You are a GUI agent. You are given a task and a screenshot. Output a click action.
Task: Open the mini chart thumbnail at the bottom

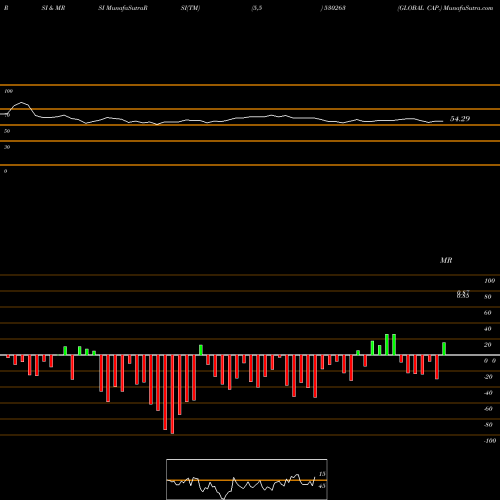247,479
